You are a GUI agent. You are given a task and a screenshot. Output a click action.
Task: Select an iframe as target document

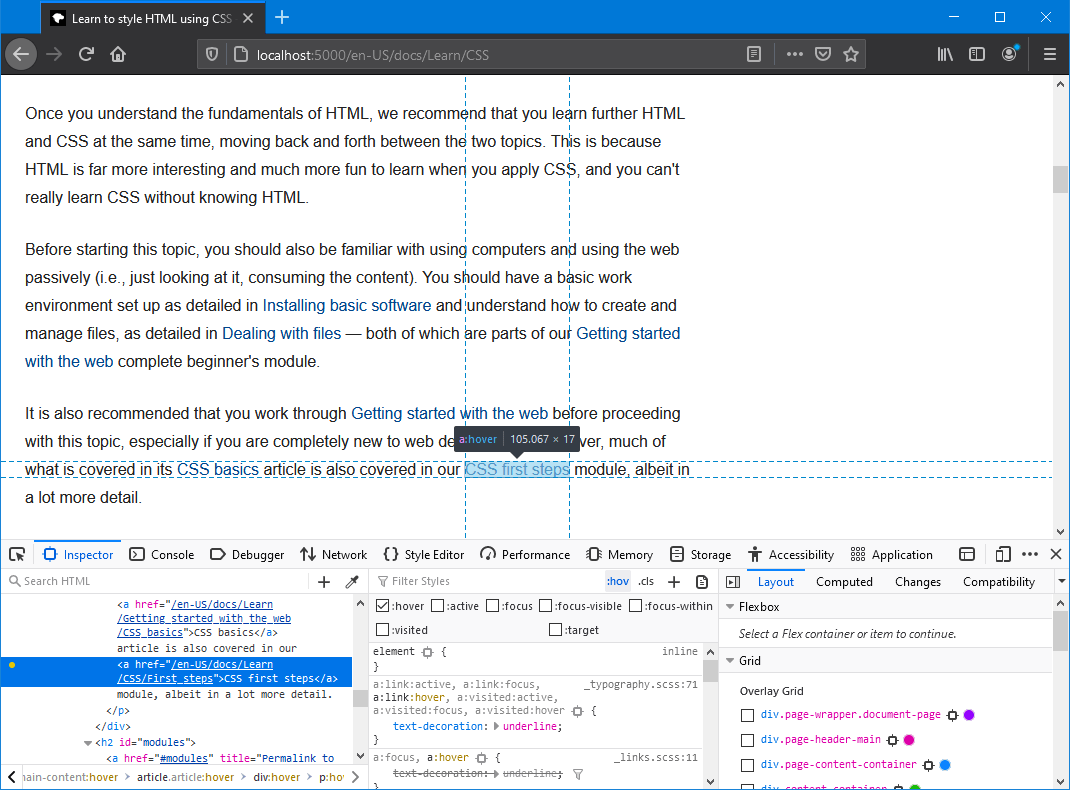tap(967, 555)
